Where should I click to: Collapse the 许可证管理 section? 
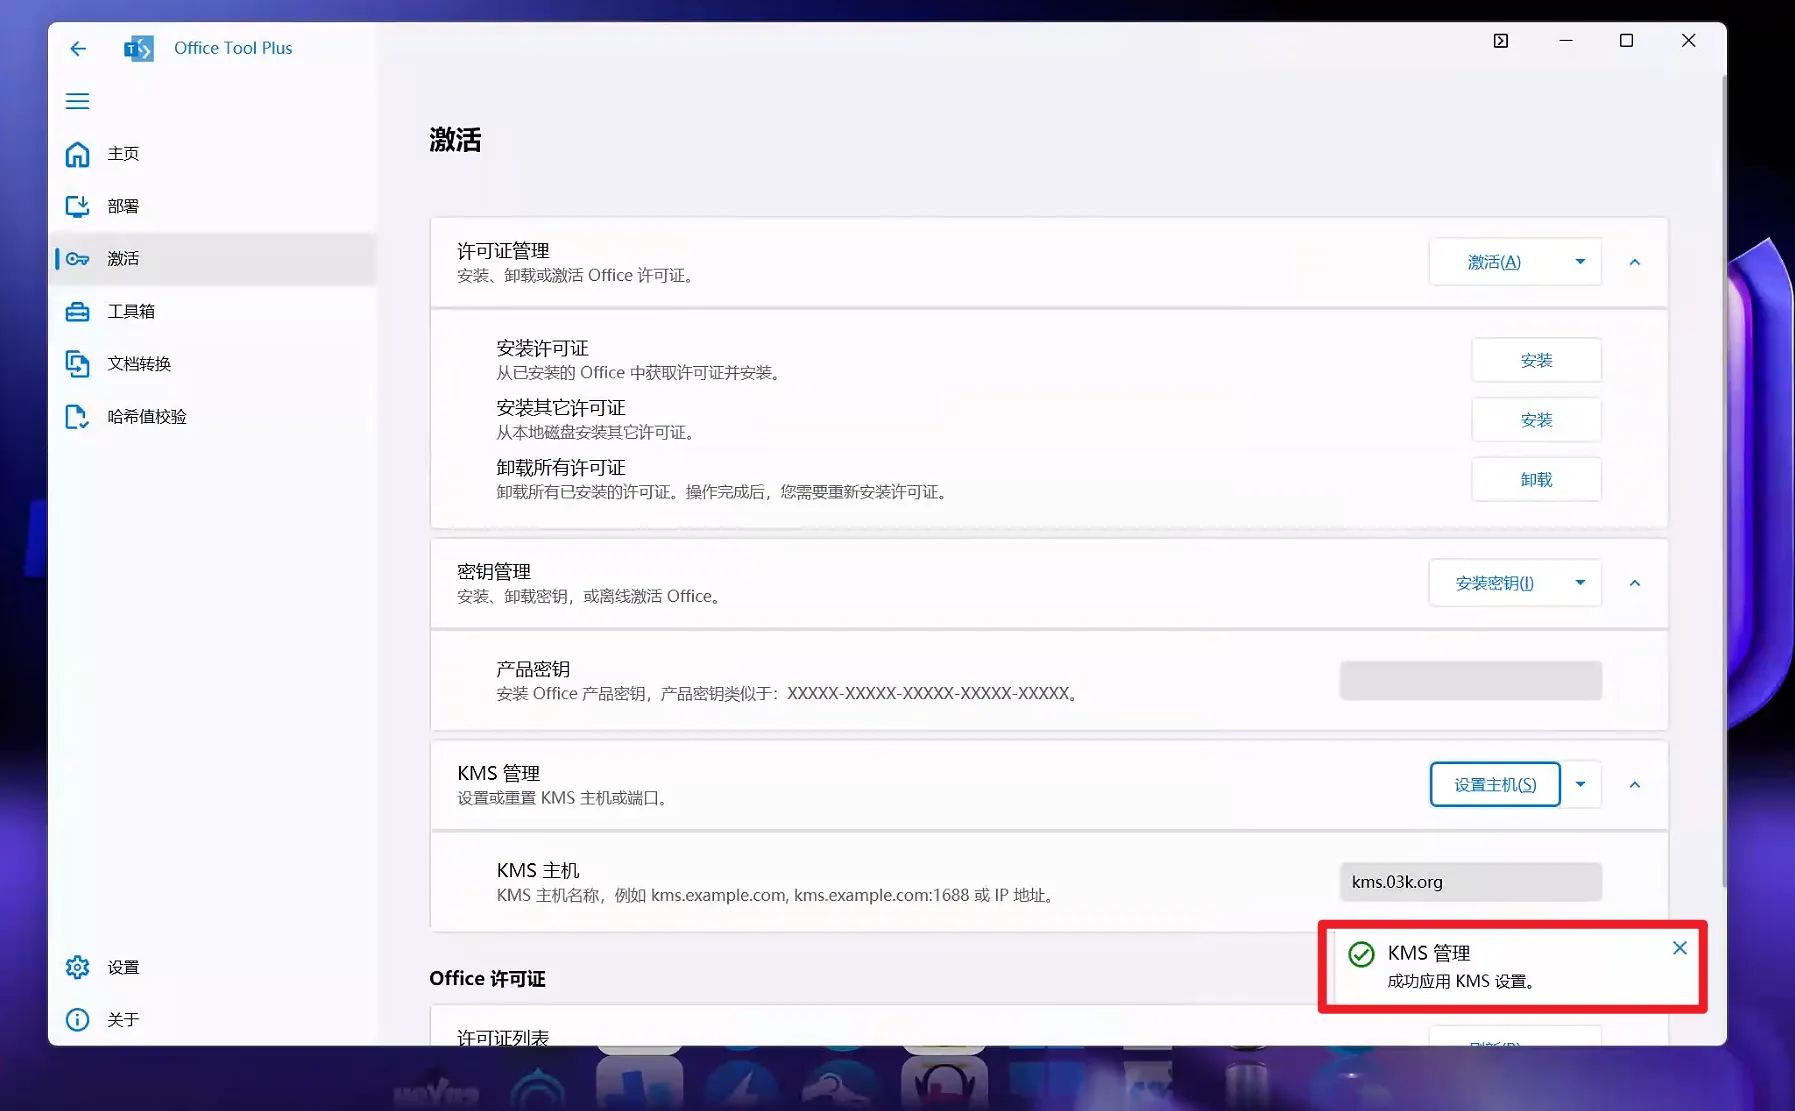coord(1635,262)
